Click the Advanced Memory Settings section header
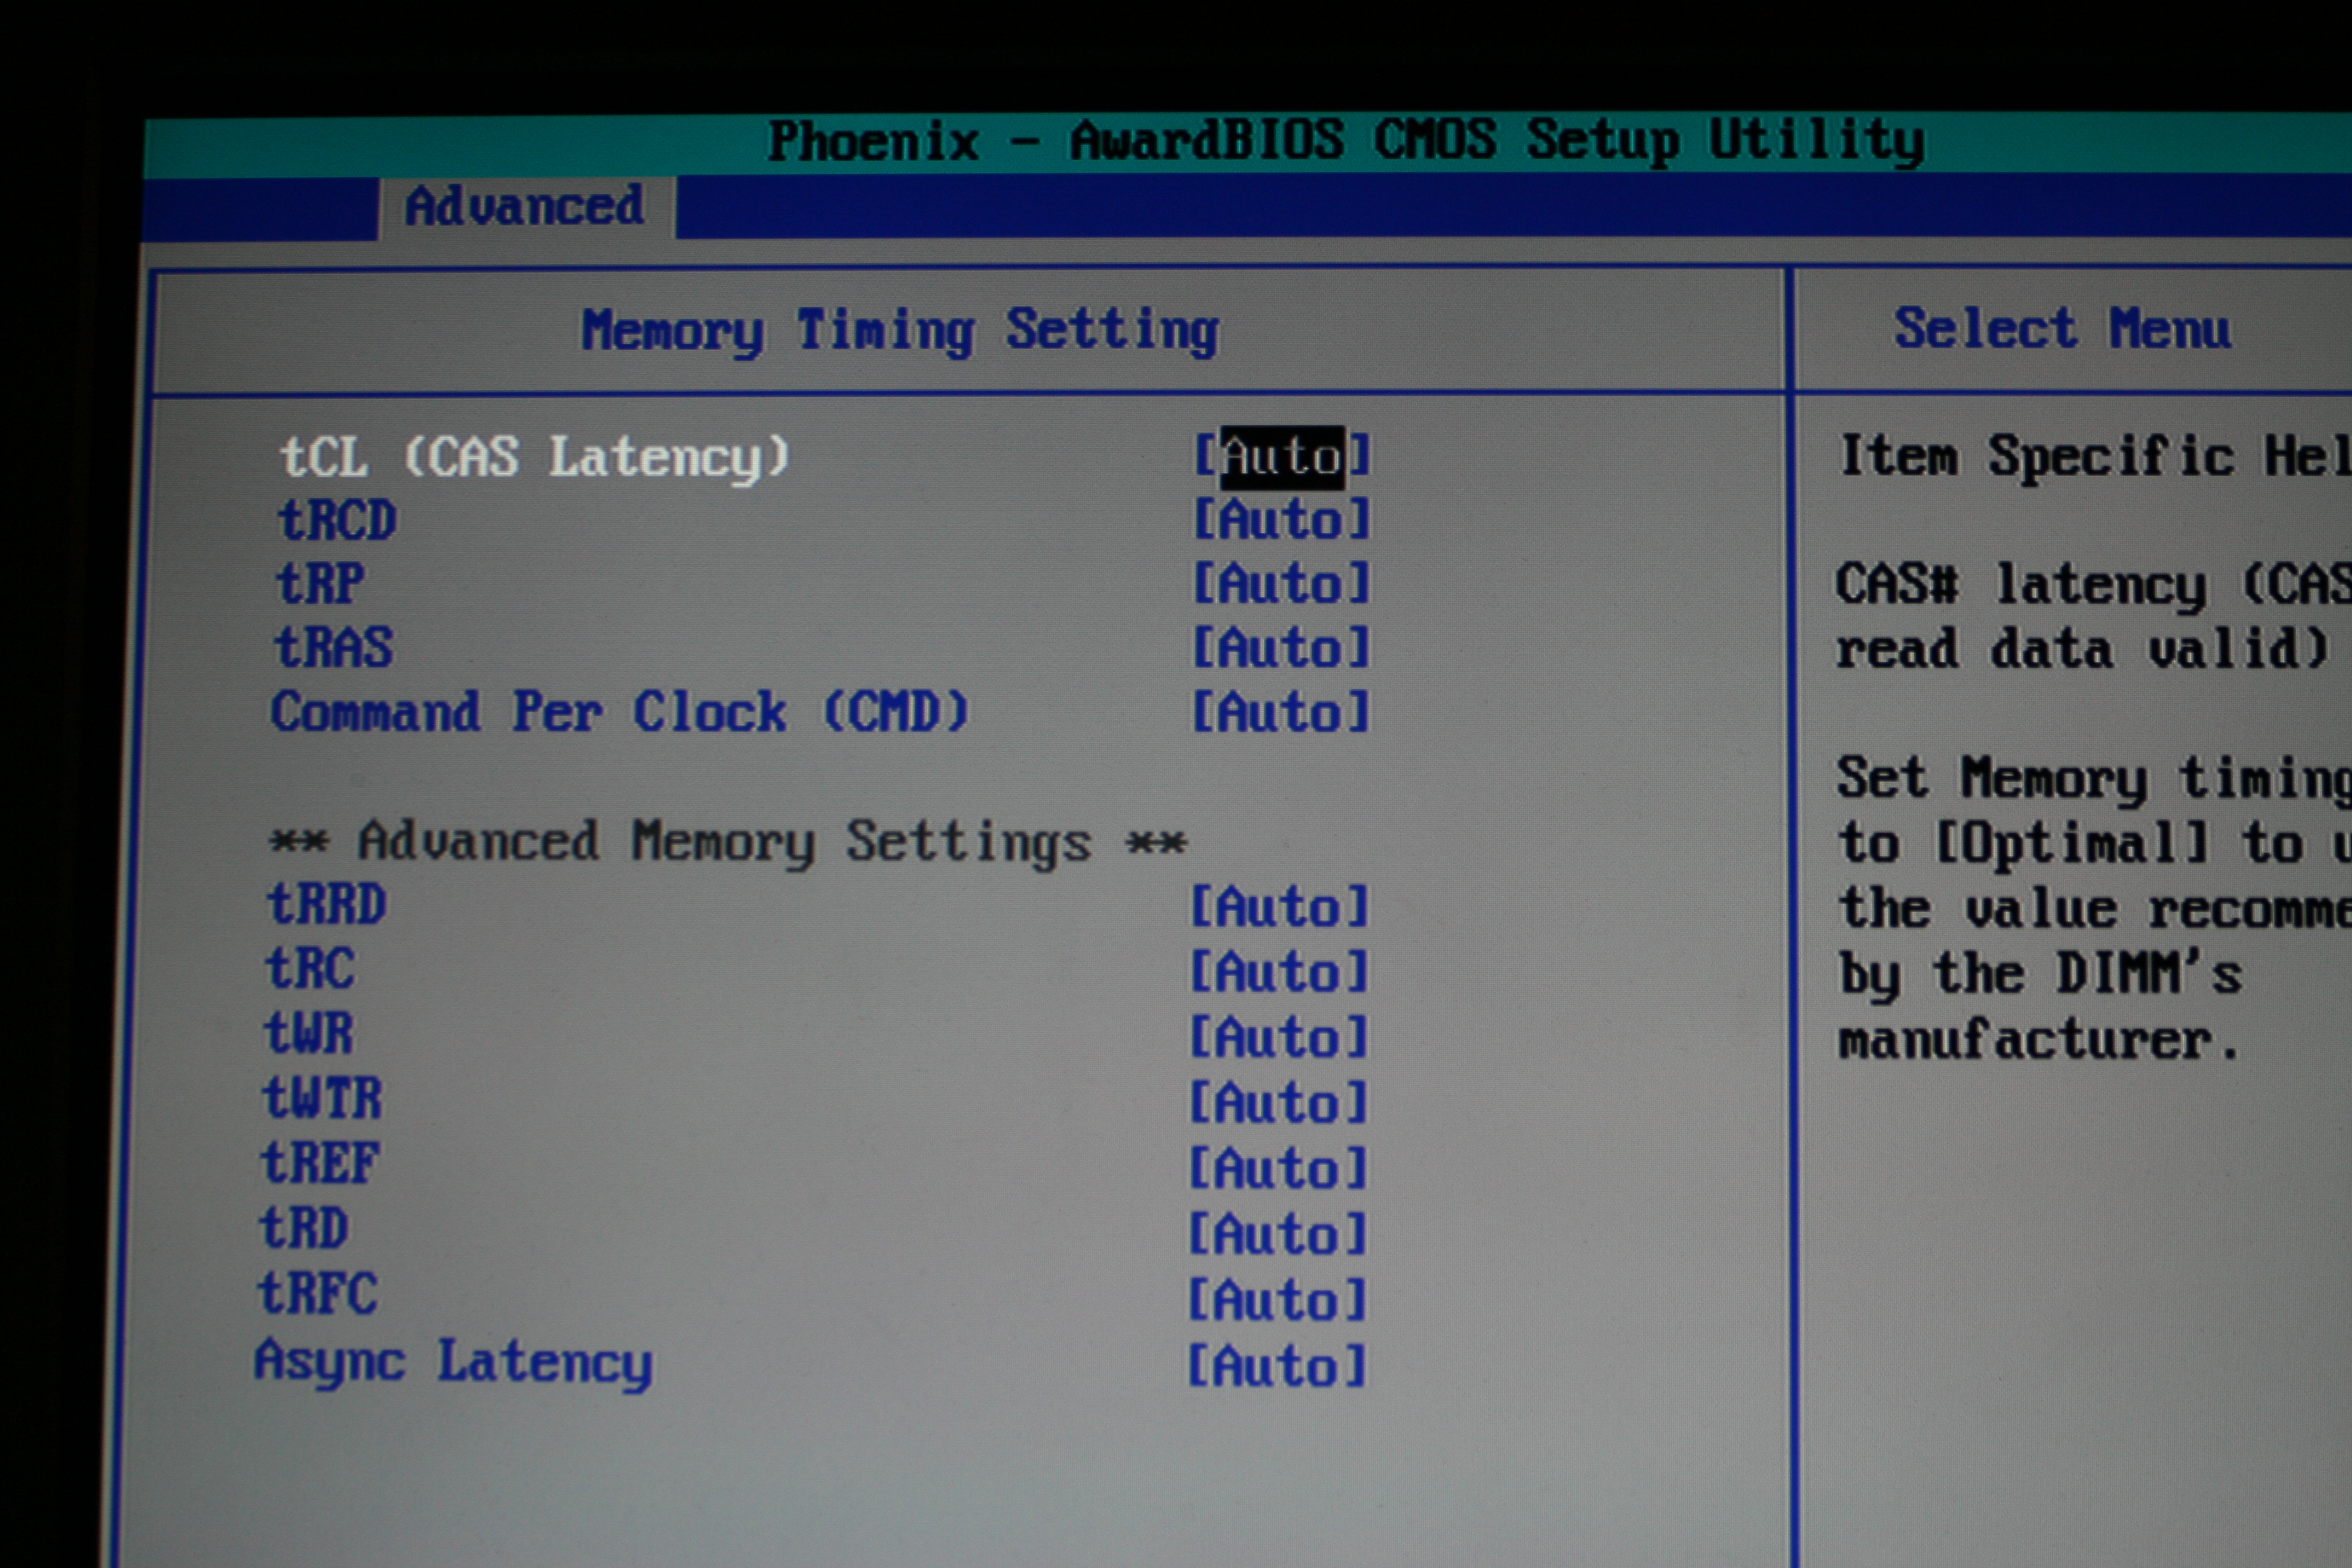Screen dimensions: 2352x1568 point(728,842)
